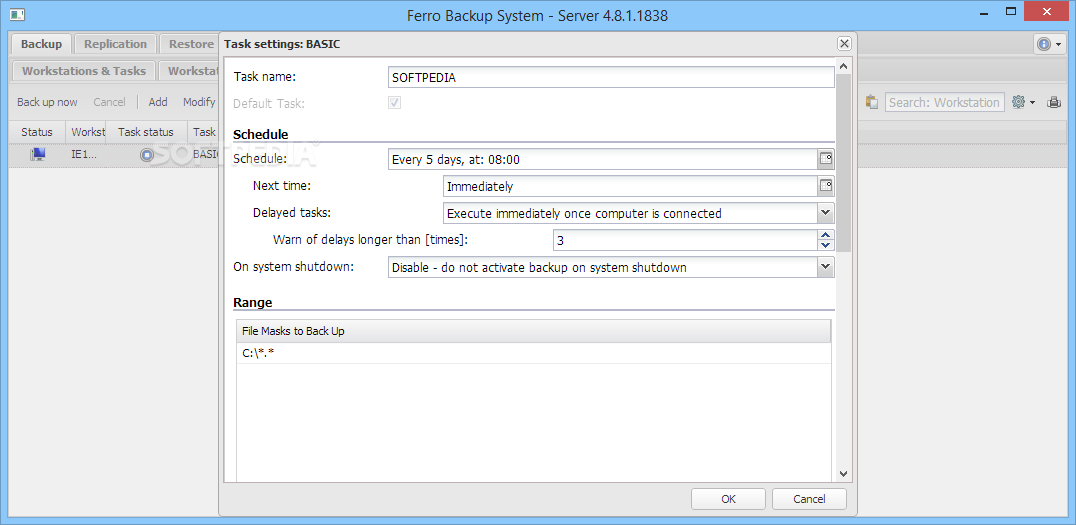Expand the On system shutdown dropdown

[826, 268]
